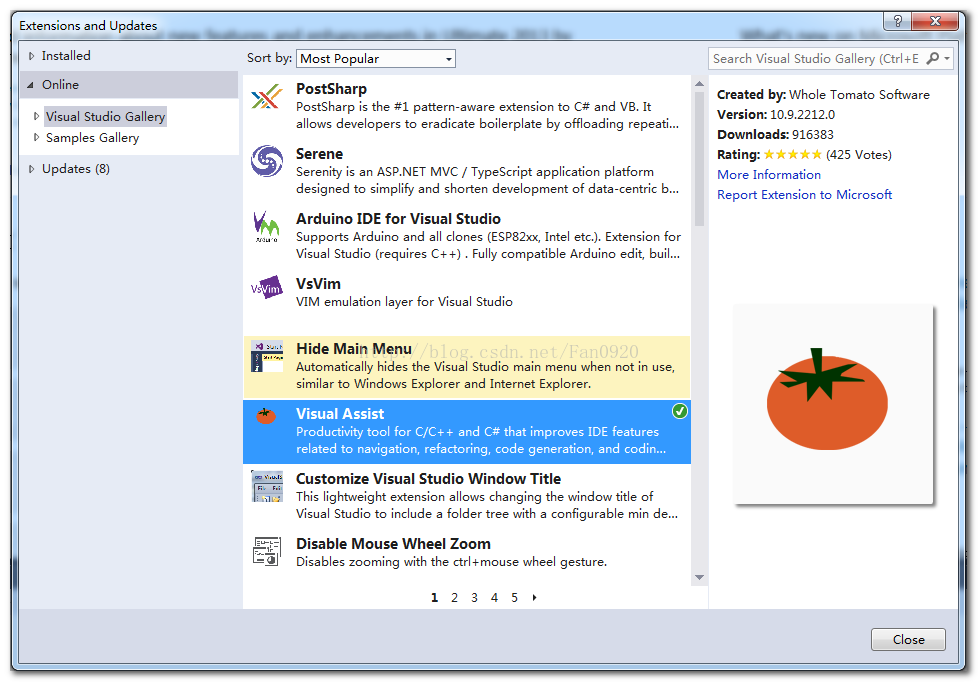Select Visual Studio Gallery in tree
The width and height of the screenshot is (978, 682).
coord(105,117)
